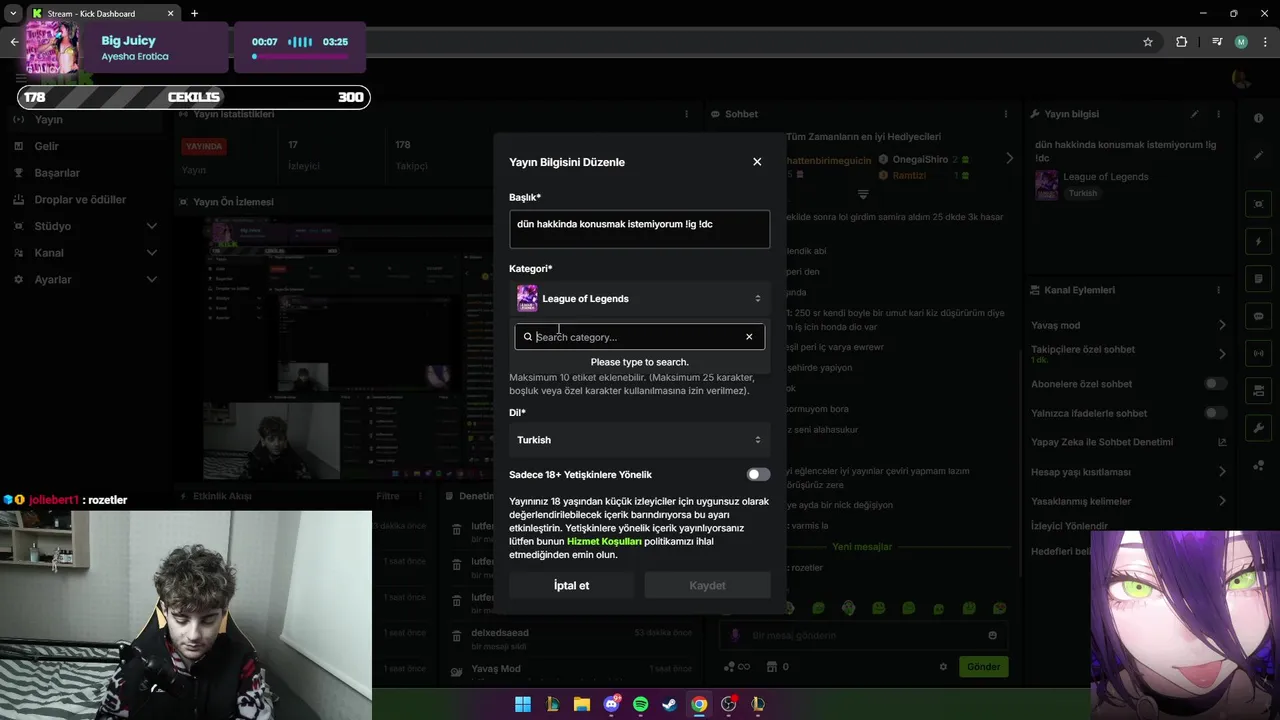This screenshot has height=720, width=1280.
Task: Open the tab search dropdown arrow
Action: (13, 13)
